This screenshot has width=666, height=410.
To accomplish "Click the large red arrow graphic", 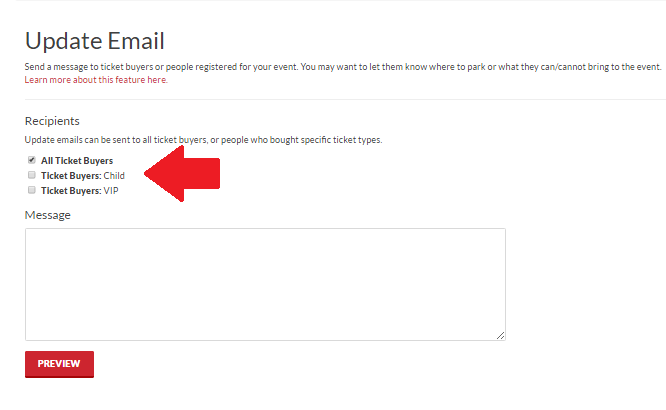I will pos(182,173).
